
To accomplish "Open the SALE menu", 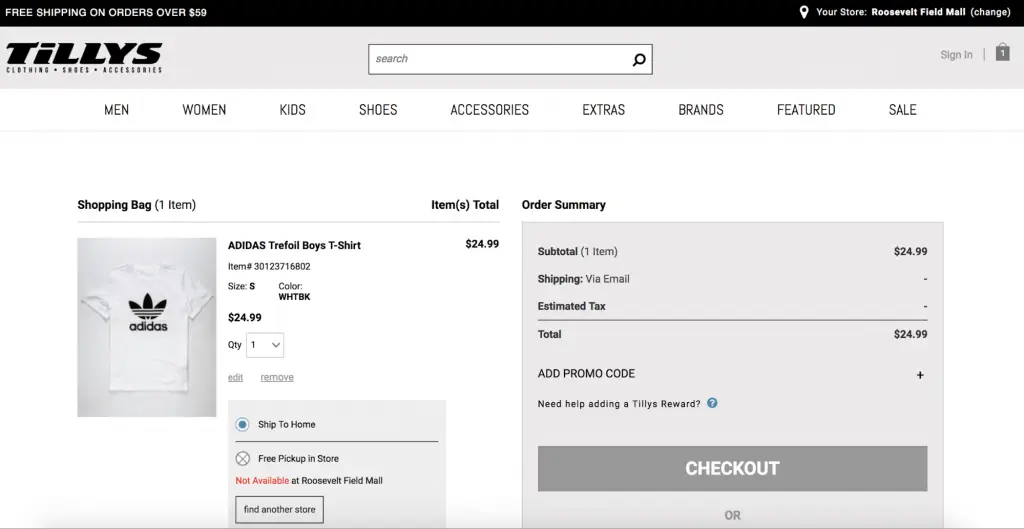I will 903,110.
